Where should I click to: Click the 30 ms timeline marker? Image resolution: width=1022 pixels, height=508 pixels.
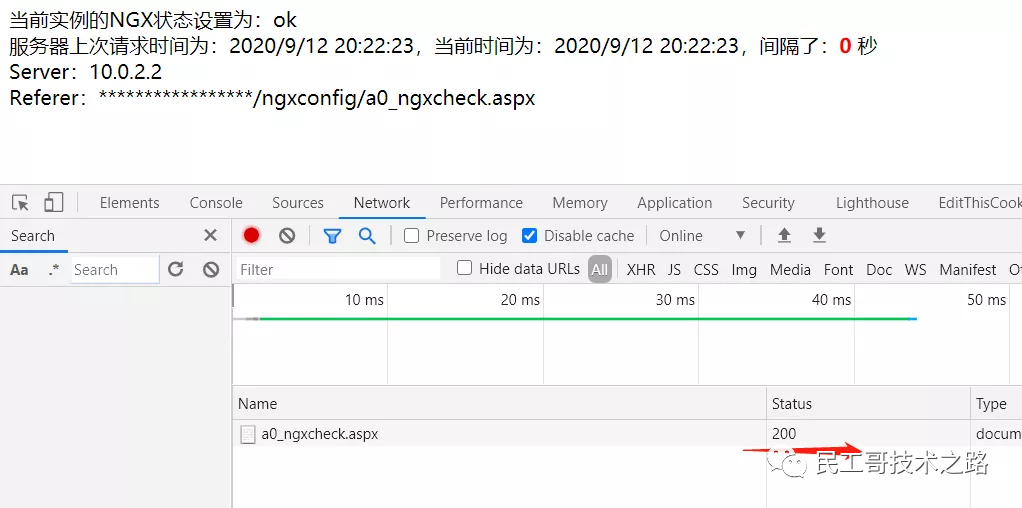(x=675, y=300)
